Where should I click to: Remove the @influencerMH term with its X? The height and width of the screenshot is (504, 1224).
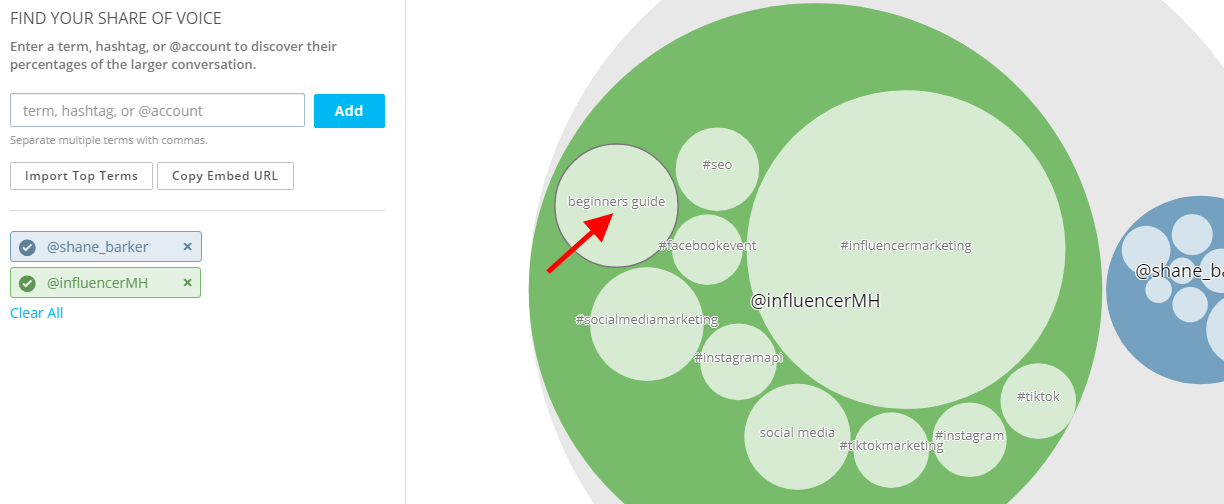pyautogui.click(x=187, y=283)
